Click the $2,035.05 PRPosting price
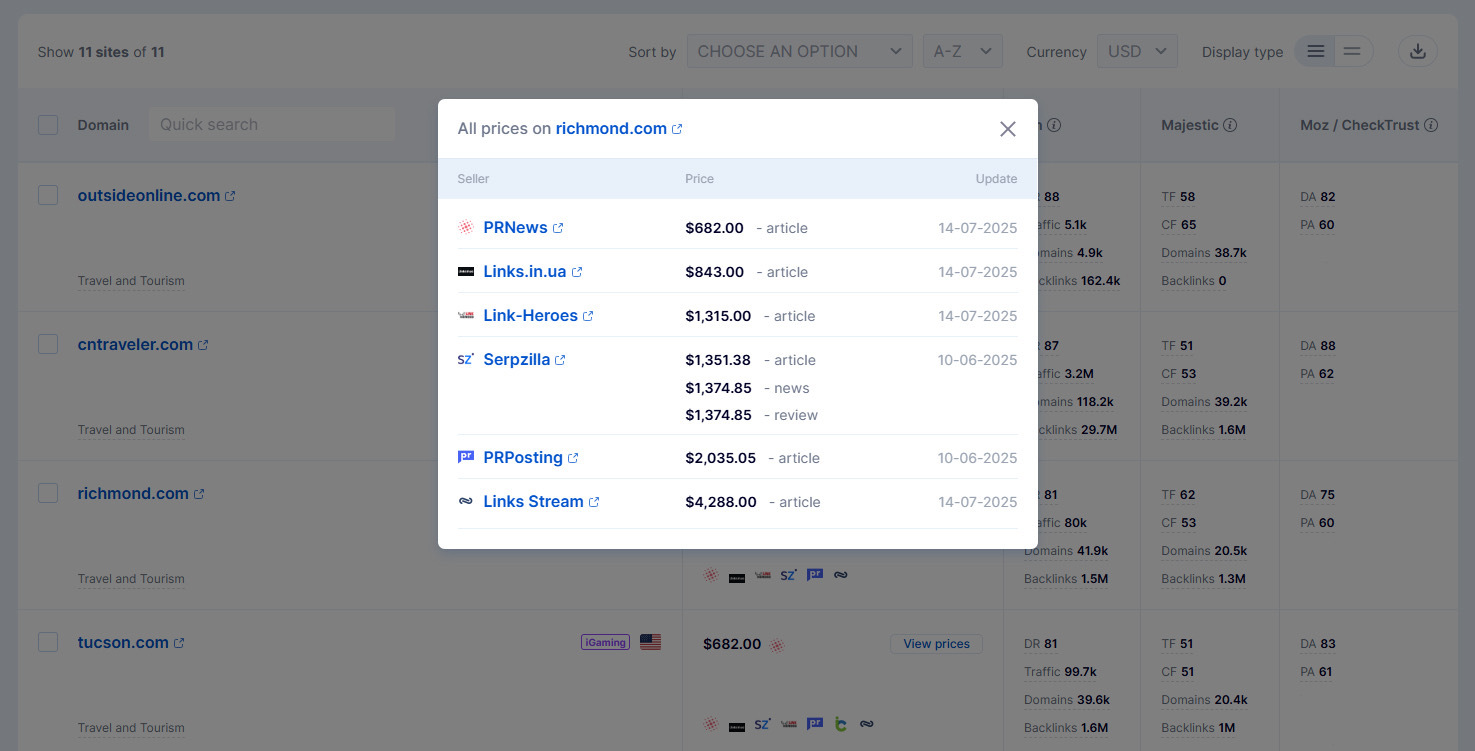 (x=720, y=458)
